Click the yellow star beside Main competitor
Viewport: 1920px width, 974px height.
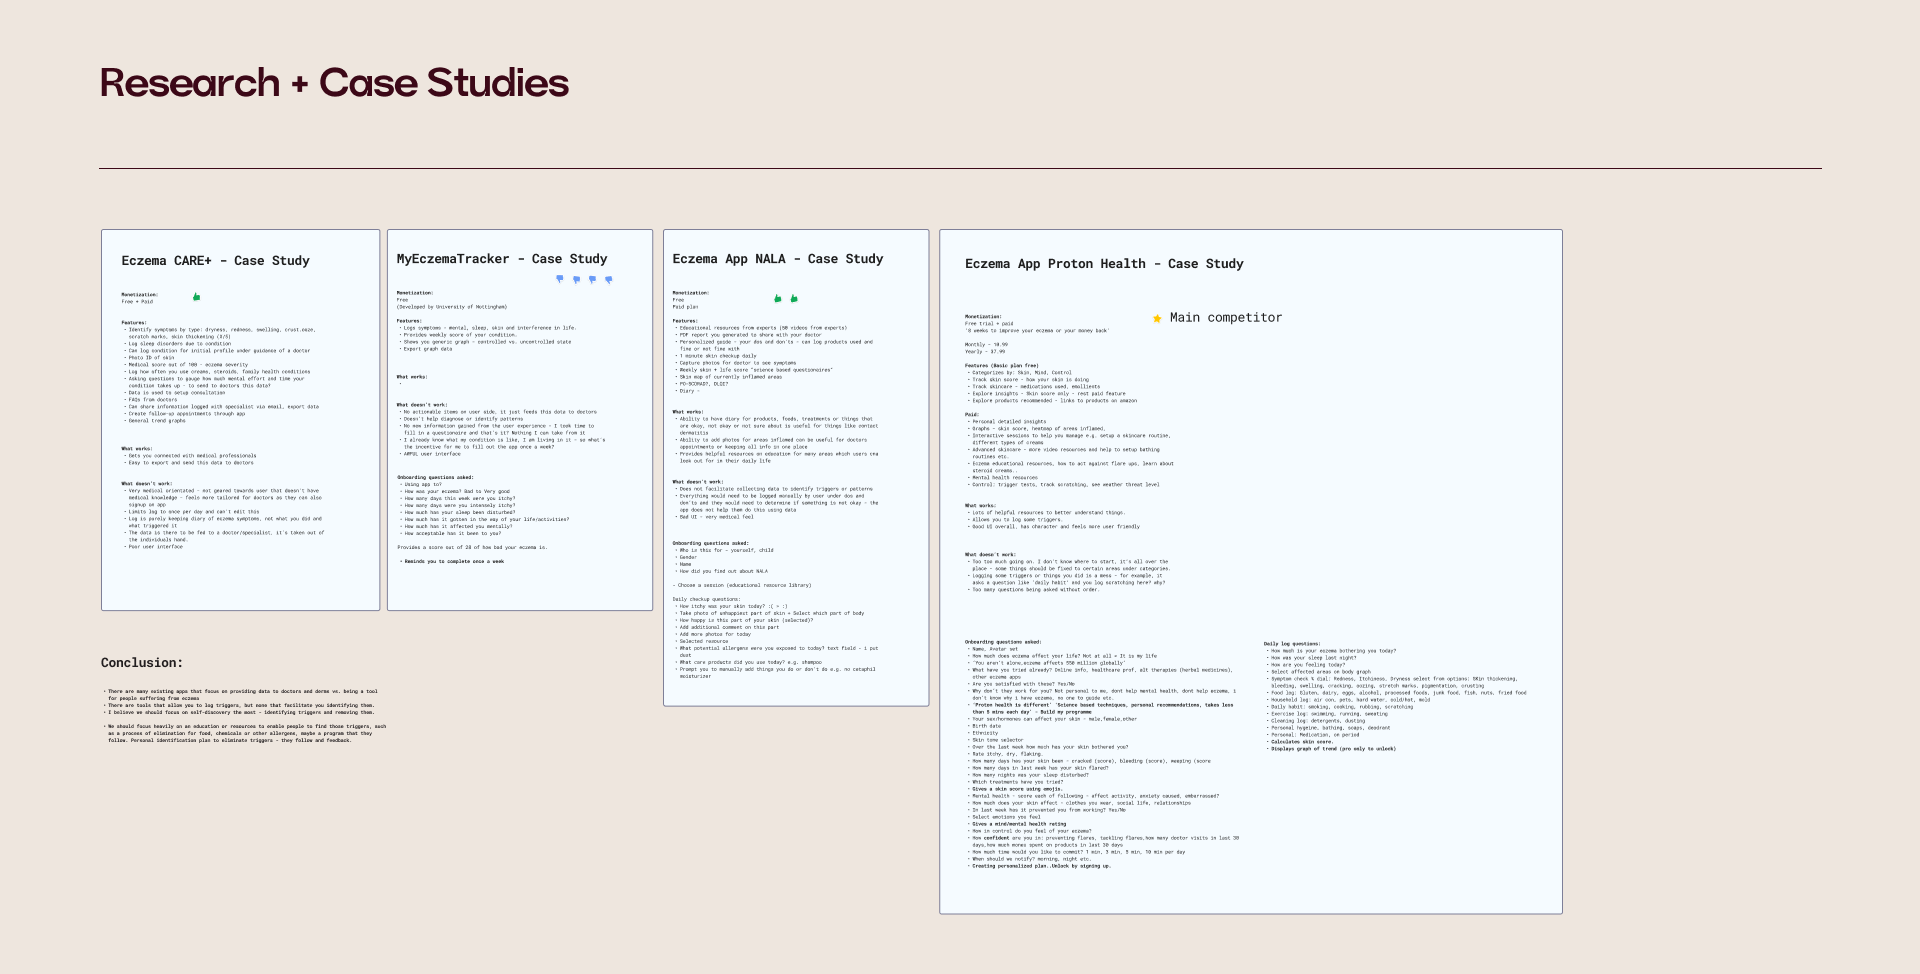pos(1157,318)
